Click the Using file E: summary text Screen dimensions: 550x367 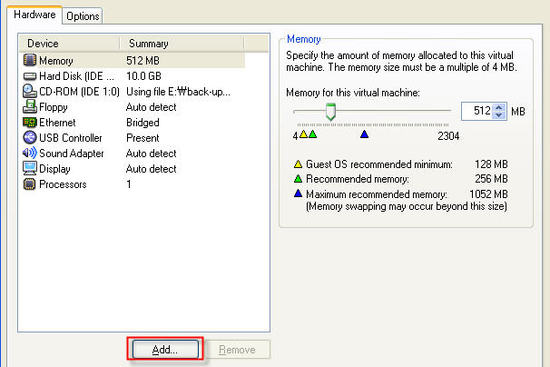179,92
